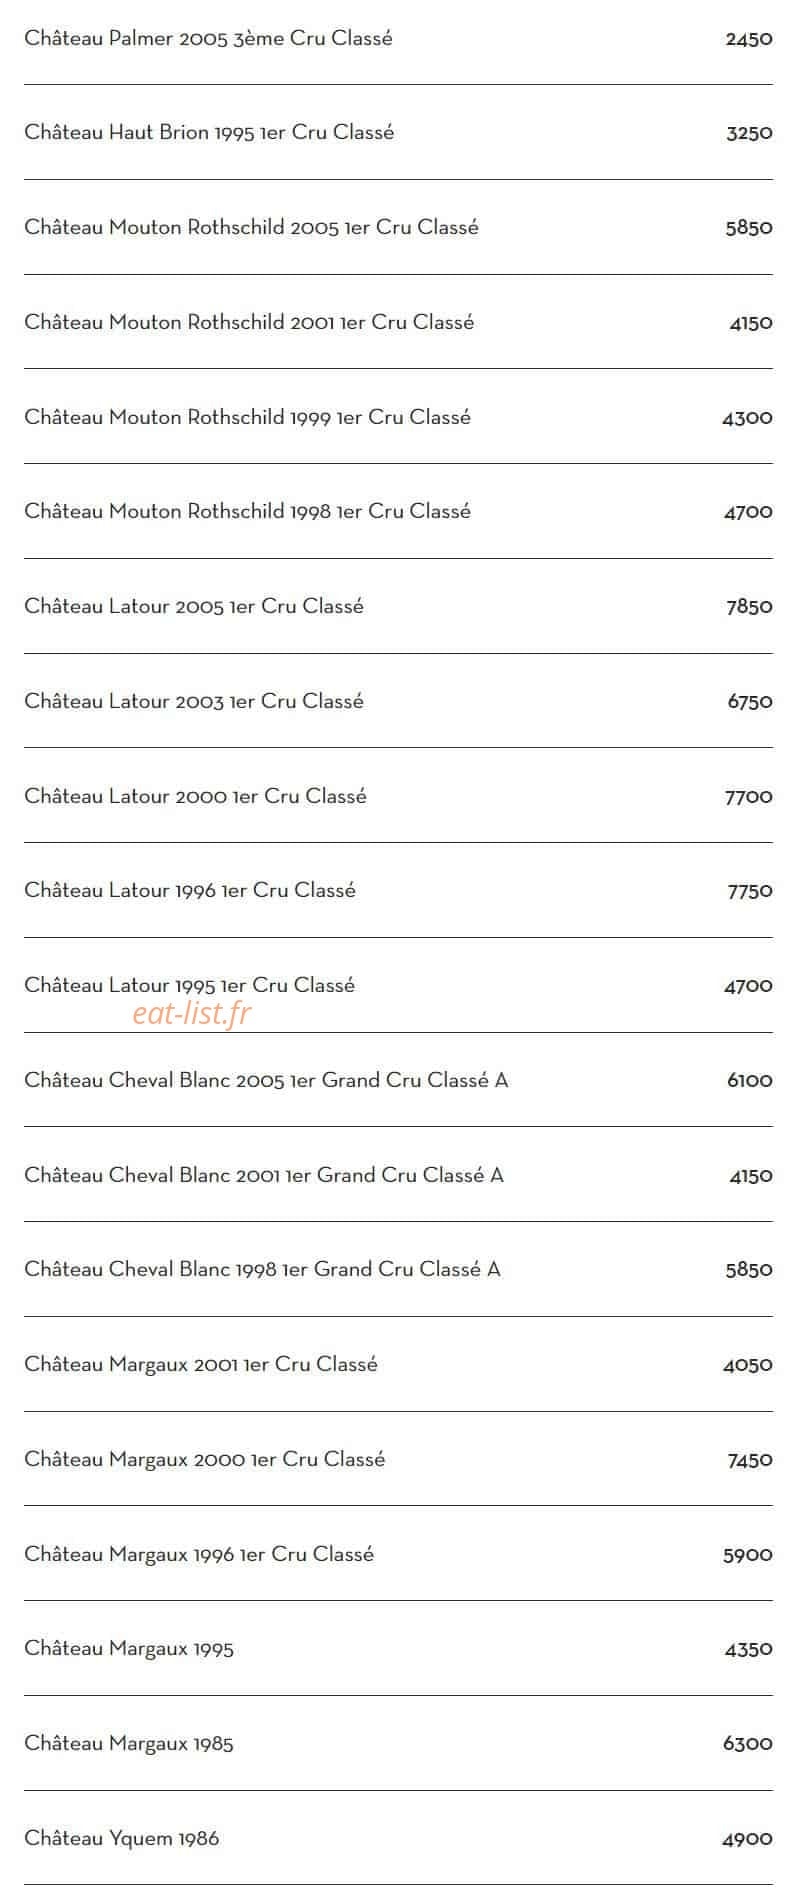Click Château Latour 2005 wine name
The width and height of the screenshot is (791, 1903).
pos(194,606)
